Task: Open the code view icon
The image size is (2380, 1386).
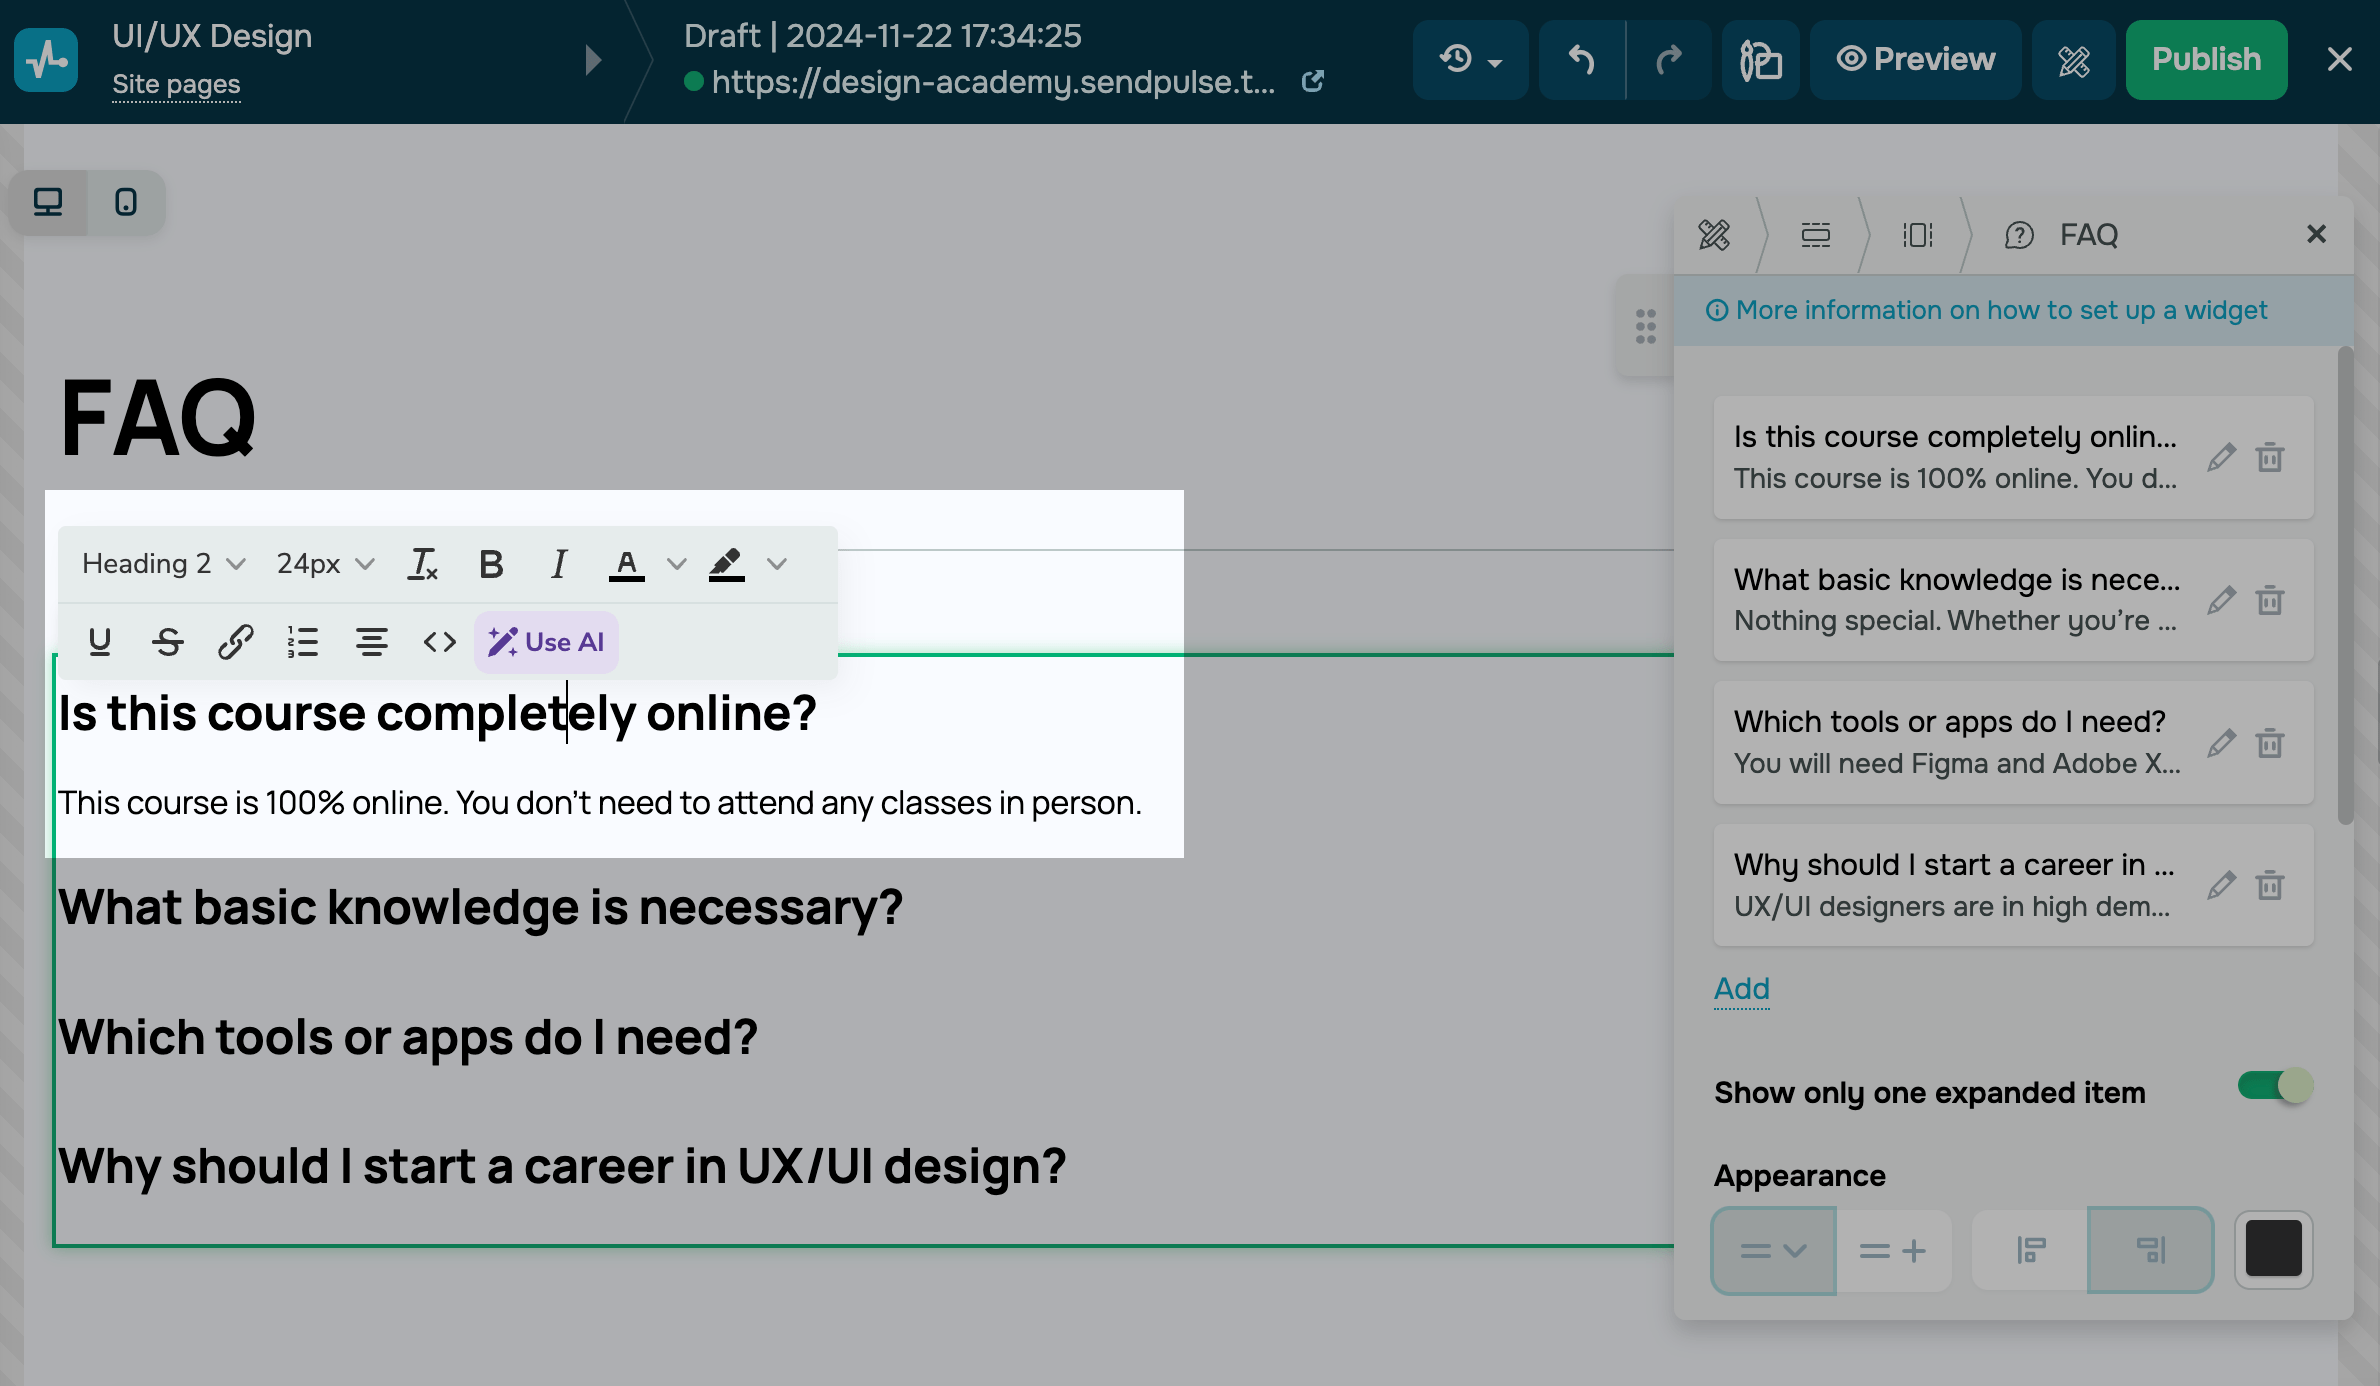Action: tap(439, 642)
